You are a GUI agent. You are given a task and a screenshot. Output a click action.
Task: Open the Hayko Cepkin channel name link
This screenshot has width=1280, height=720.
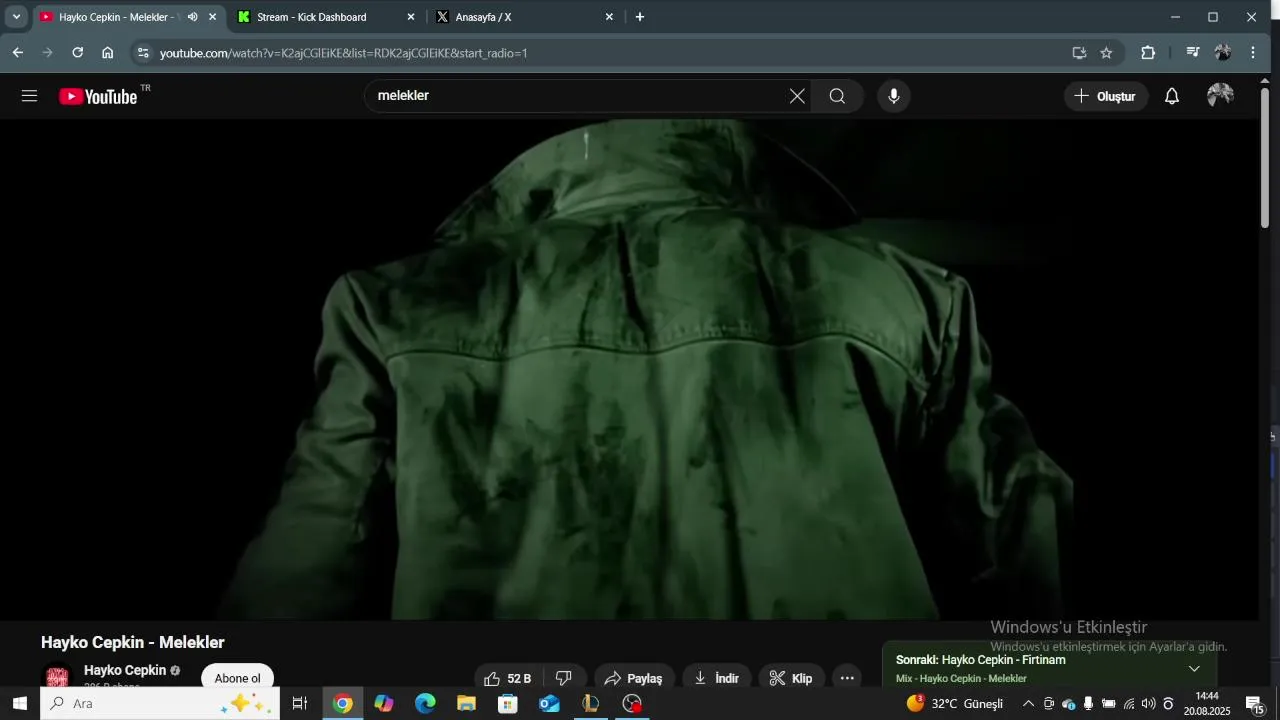pos(125,670)
